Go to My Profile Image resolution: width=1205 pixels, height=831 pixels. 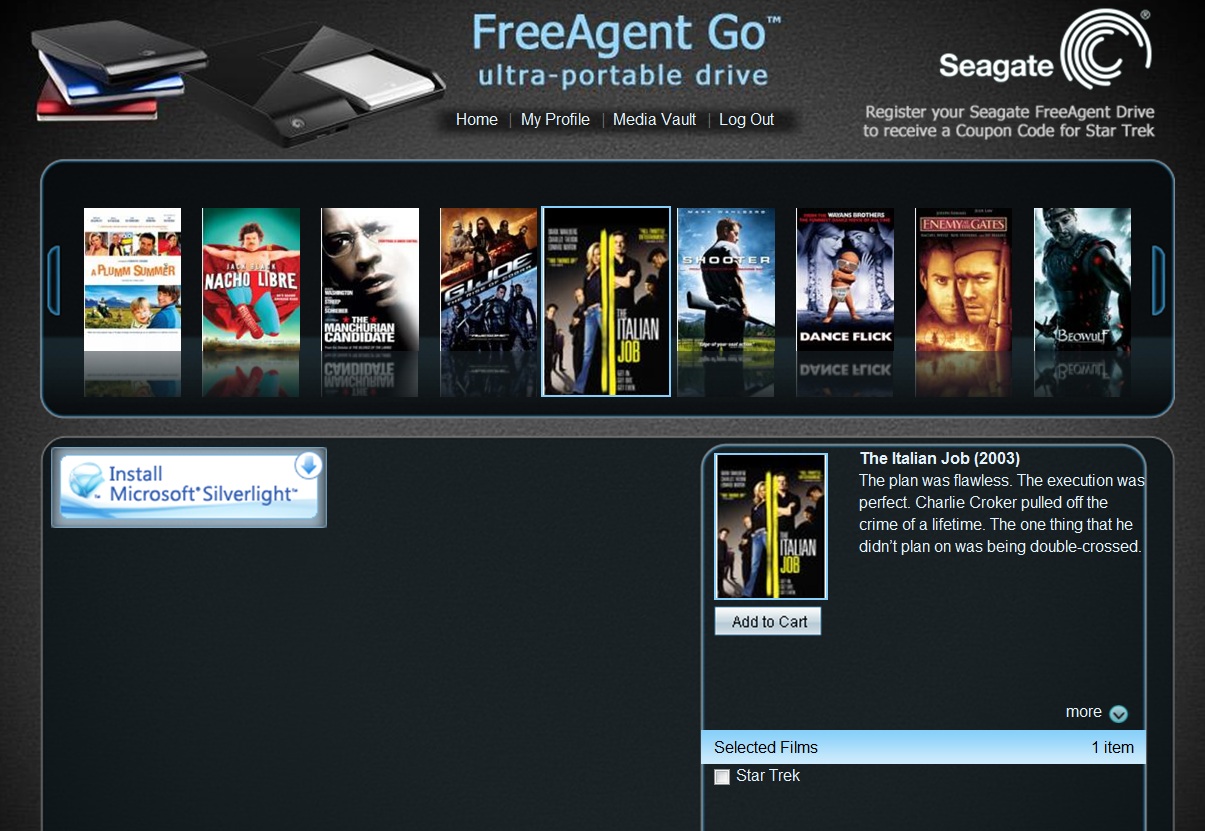coord(555,119)
